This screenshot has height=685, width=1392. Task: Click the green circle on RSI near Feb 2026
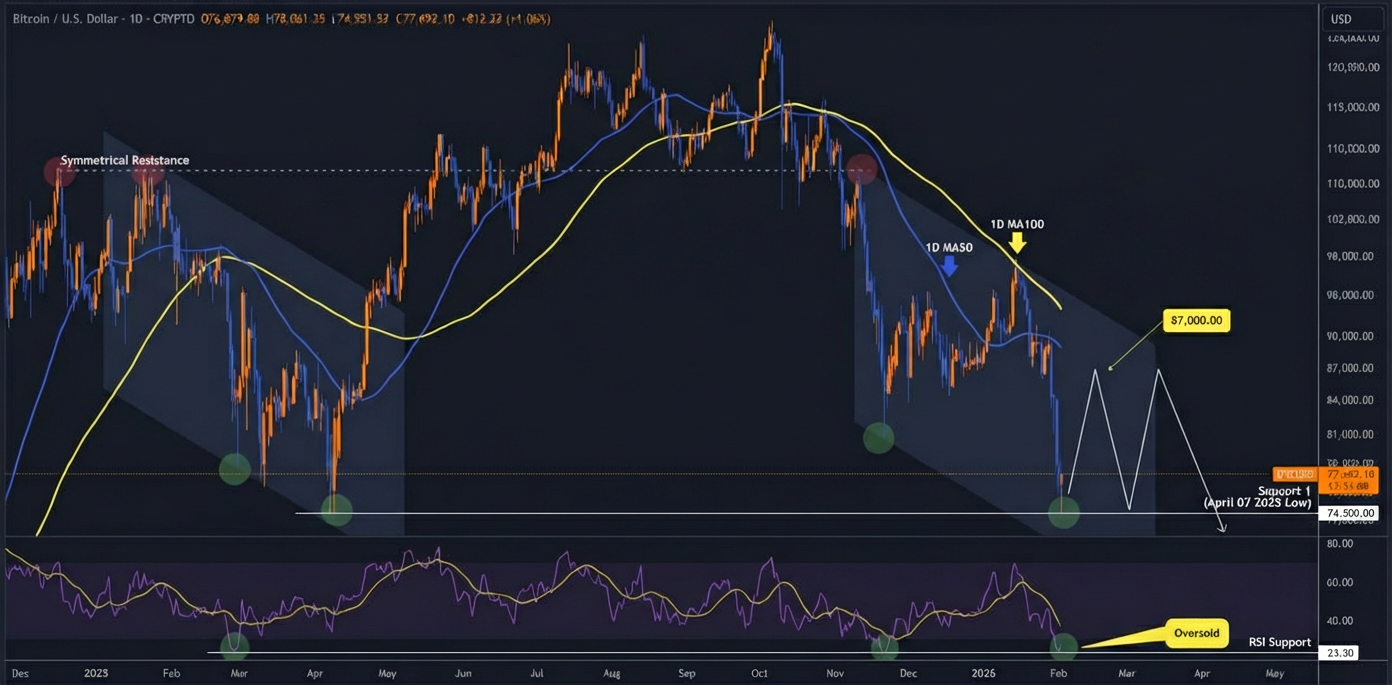(1063, 646)
